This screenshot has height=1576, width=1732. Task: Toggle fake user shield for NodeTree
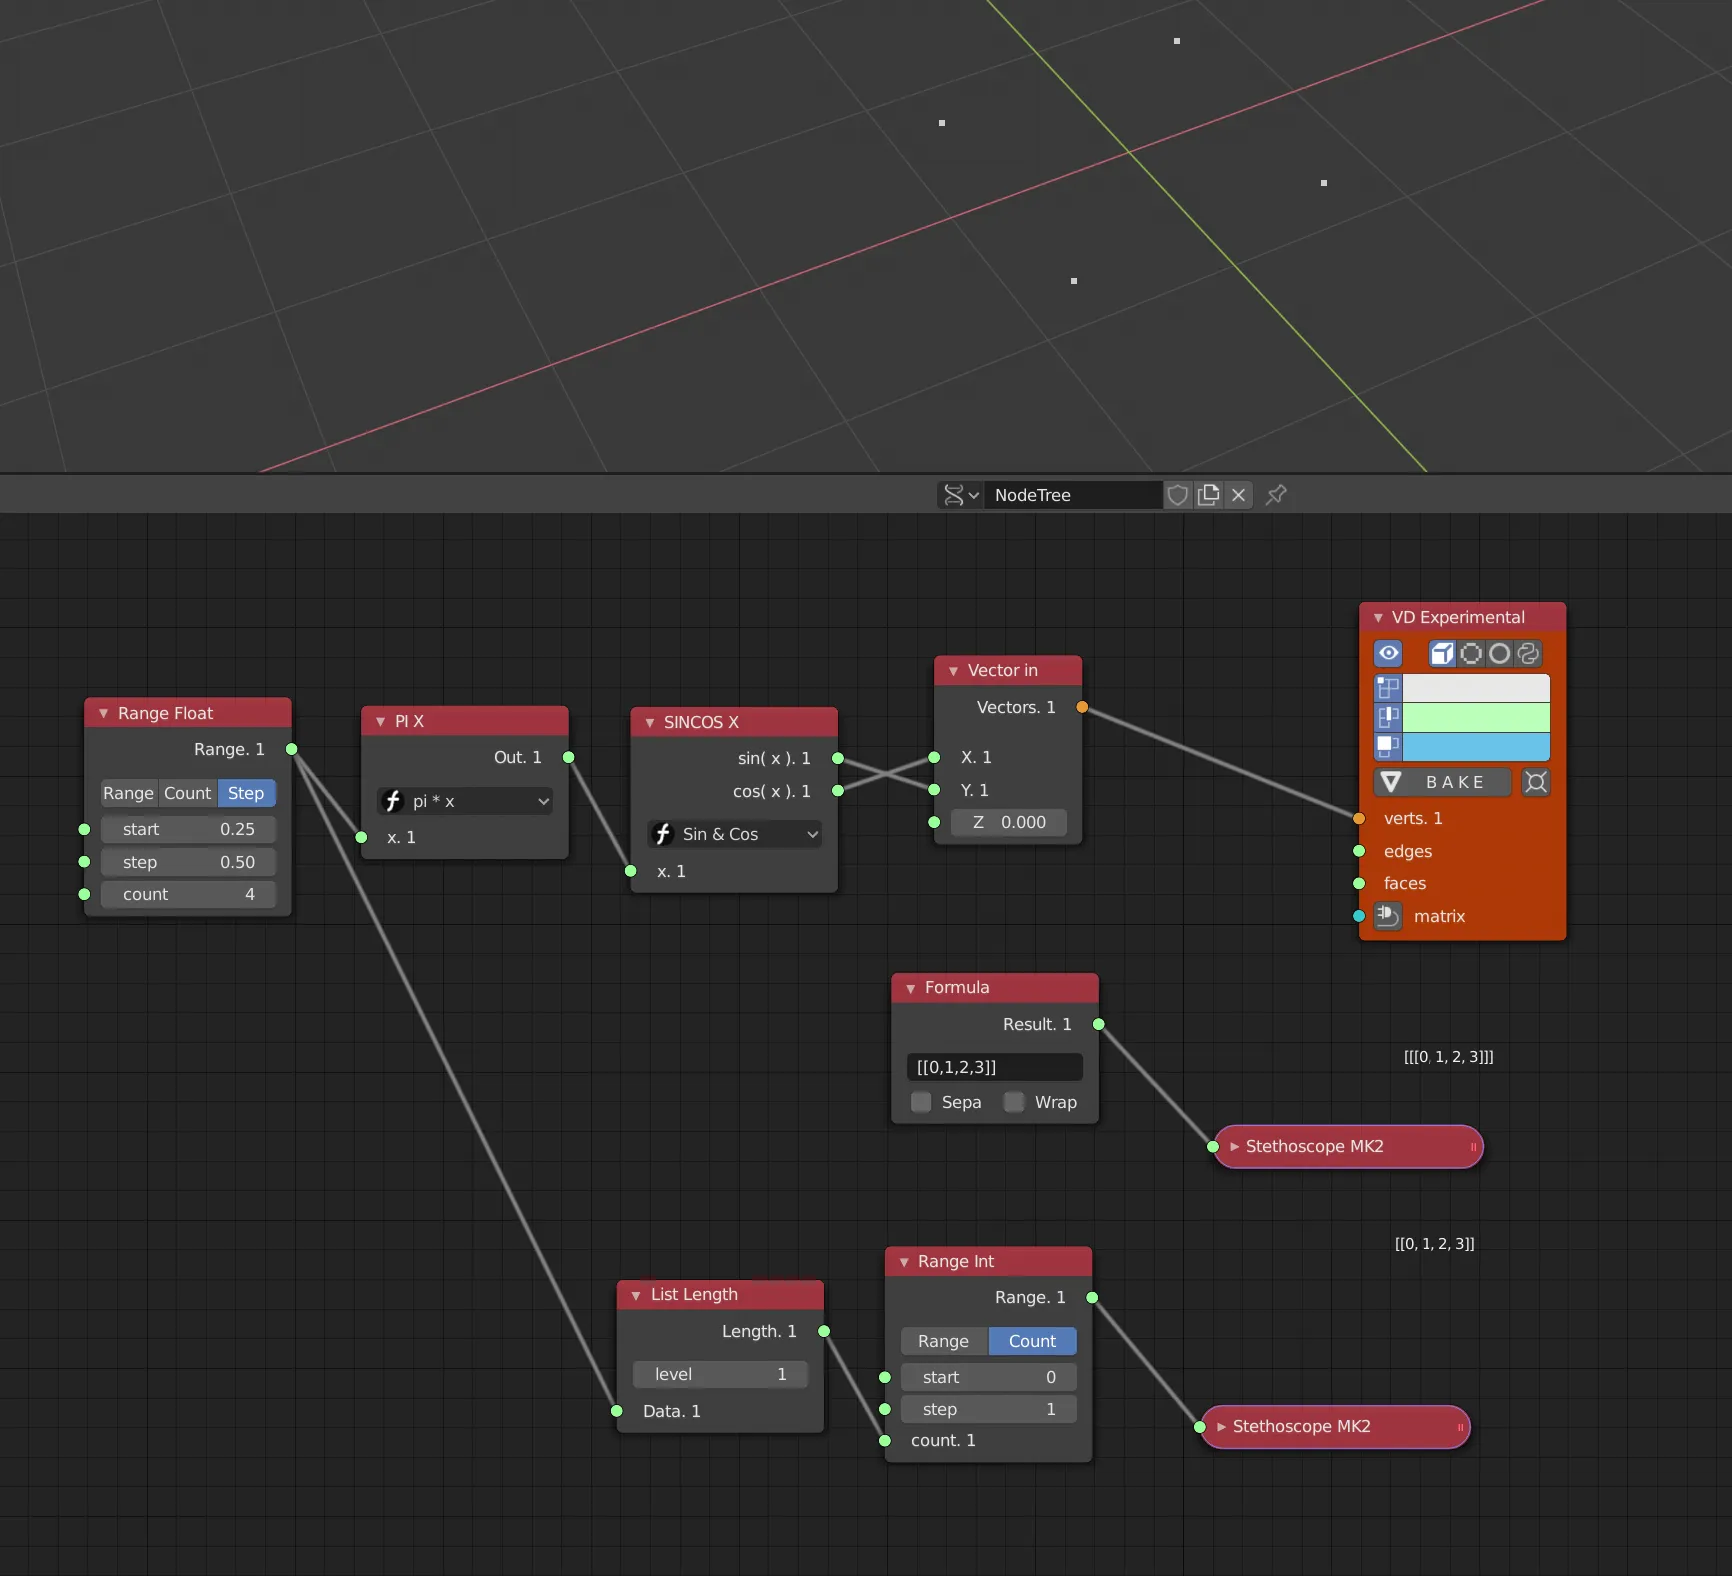pos(1178,495)
